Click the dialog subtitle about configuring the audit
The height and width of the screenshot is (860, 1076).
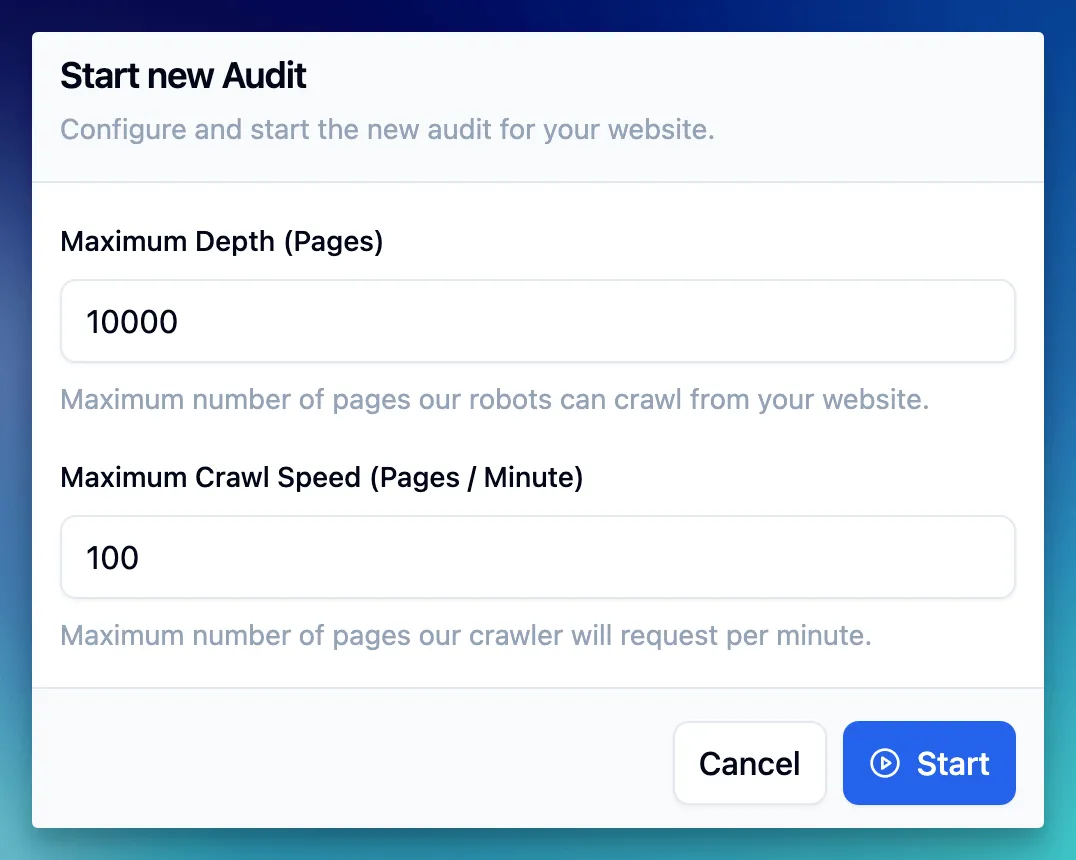388,129
